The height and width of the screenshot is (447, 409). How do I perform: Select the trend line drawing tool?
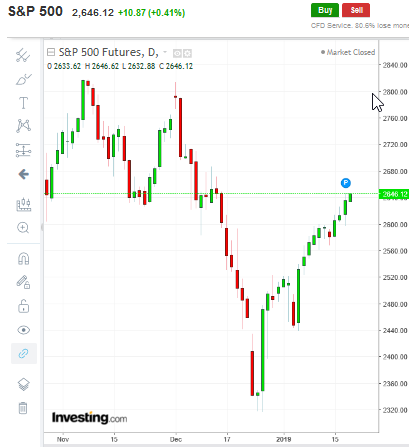coord(23,55)
